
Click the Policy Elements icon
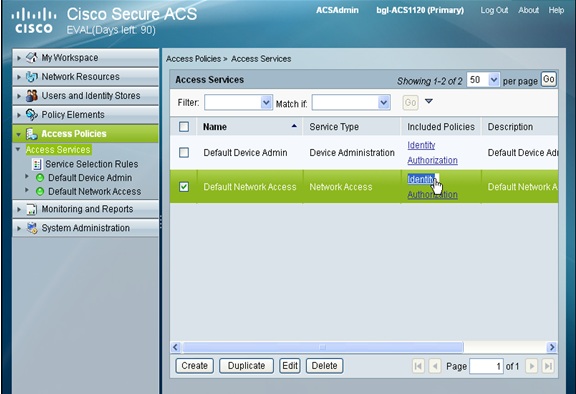tap(32, 115)
